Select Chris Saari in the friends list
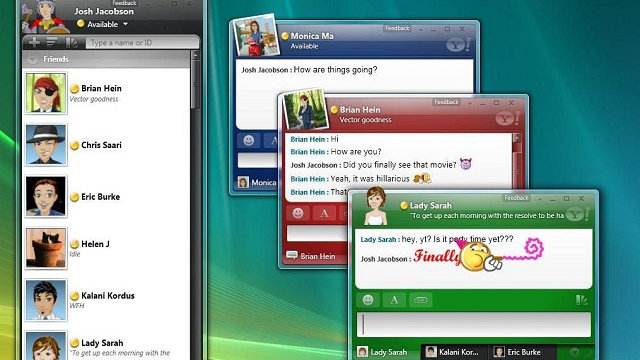Screen dimensions: 640x360 pyautogui.click(x=106, y=145)
